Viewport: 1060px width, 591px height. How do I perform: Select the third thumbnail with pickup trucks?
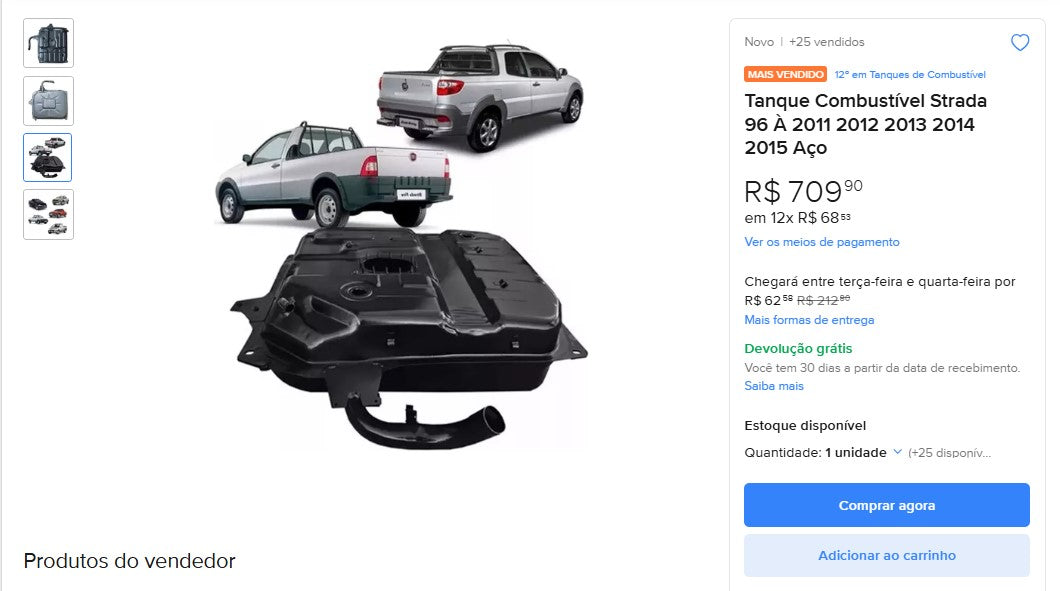pyautogui.click(x=48, y=158)
